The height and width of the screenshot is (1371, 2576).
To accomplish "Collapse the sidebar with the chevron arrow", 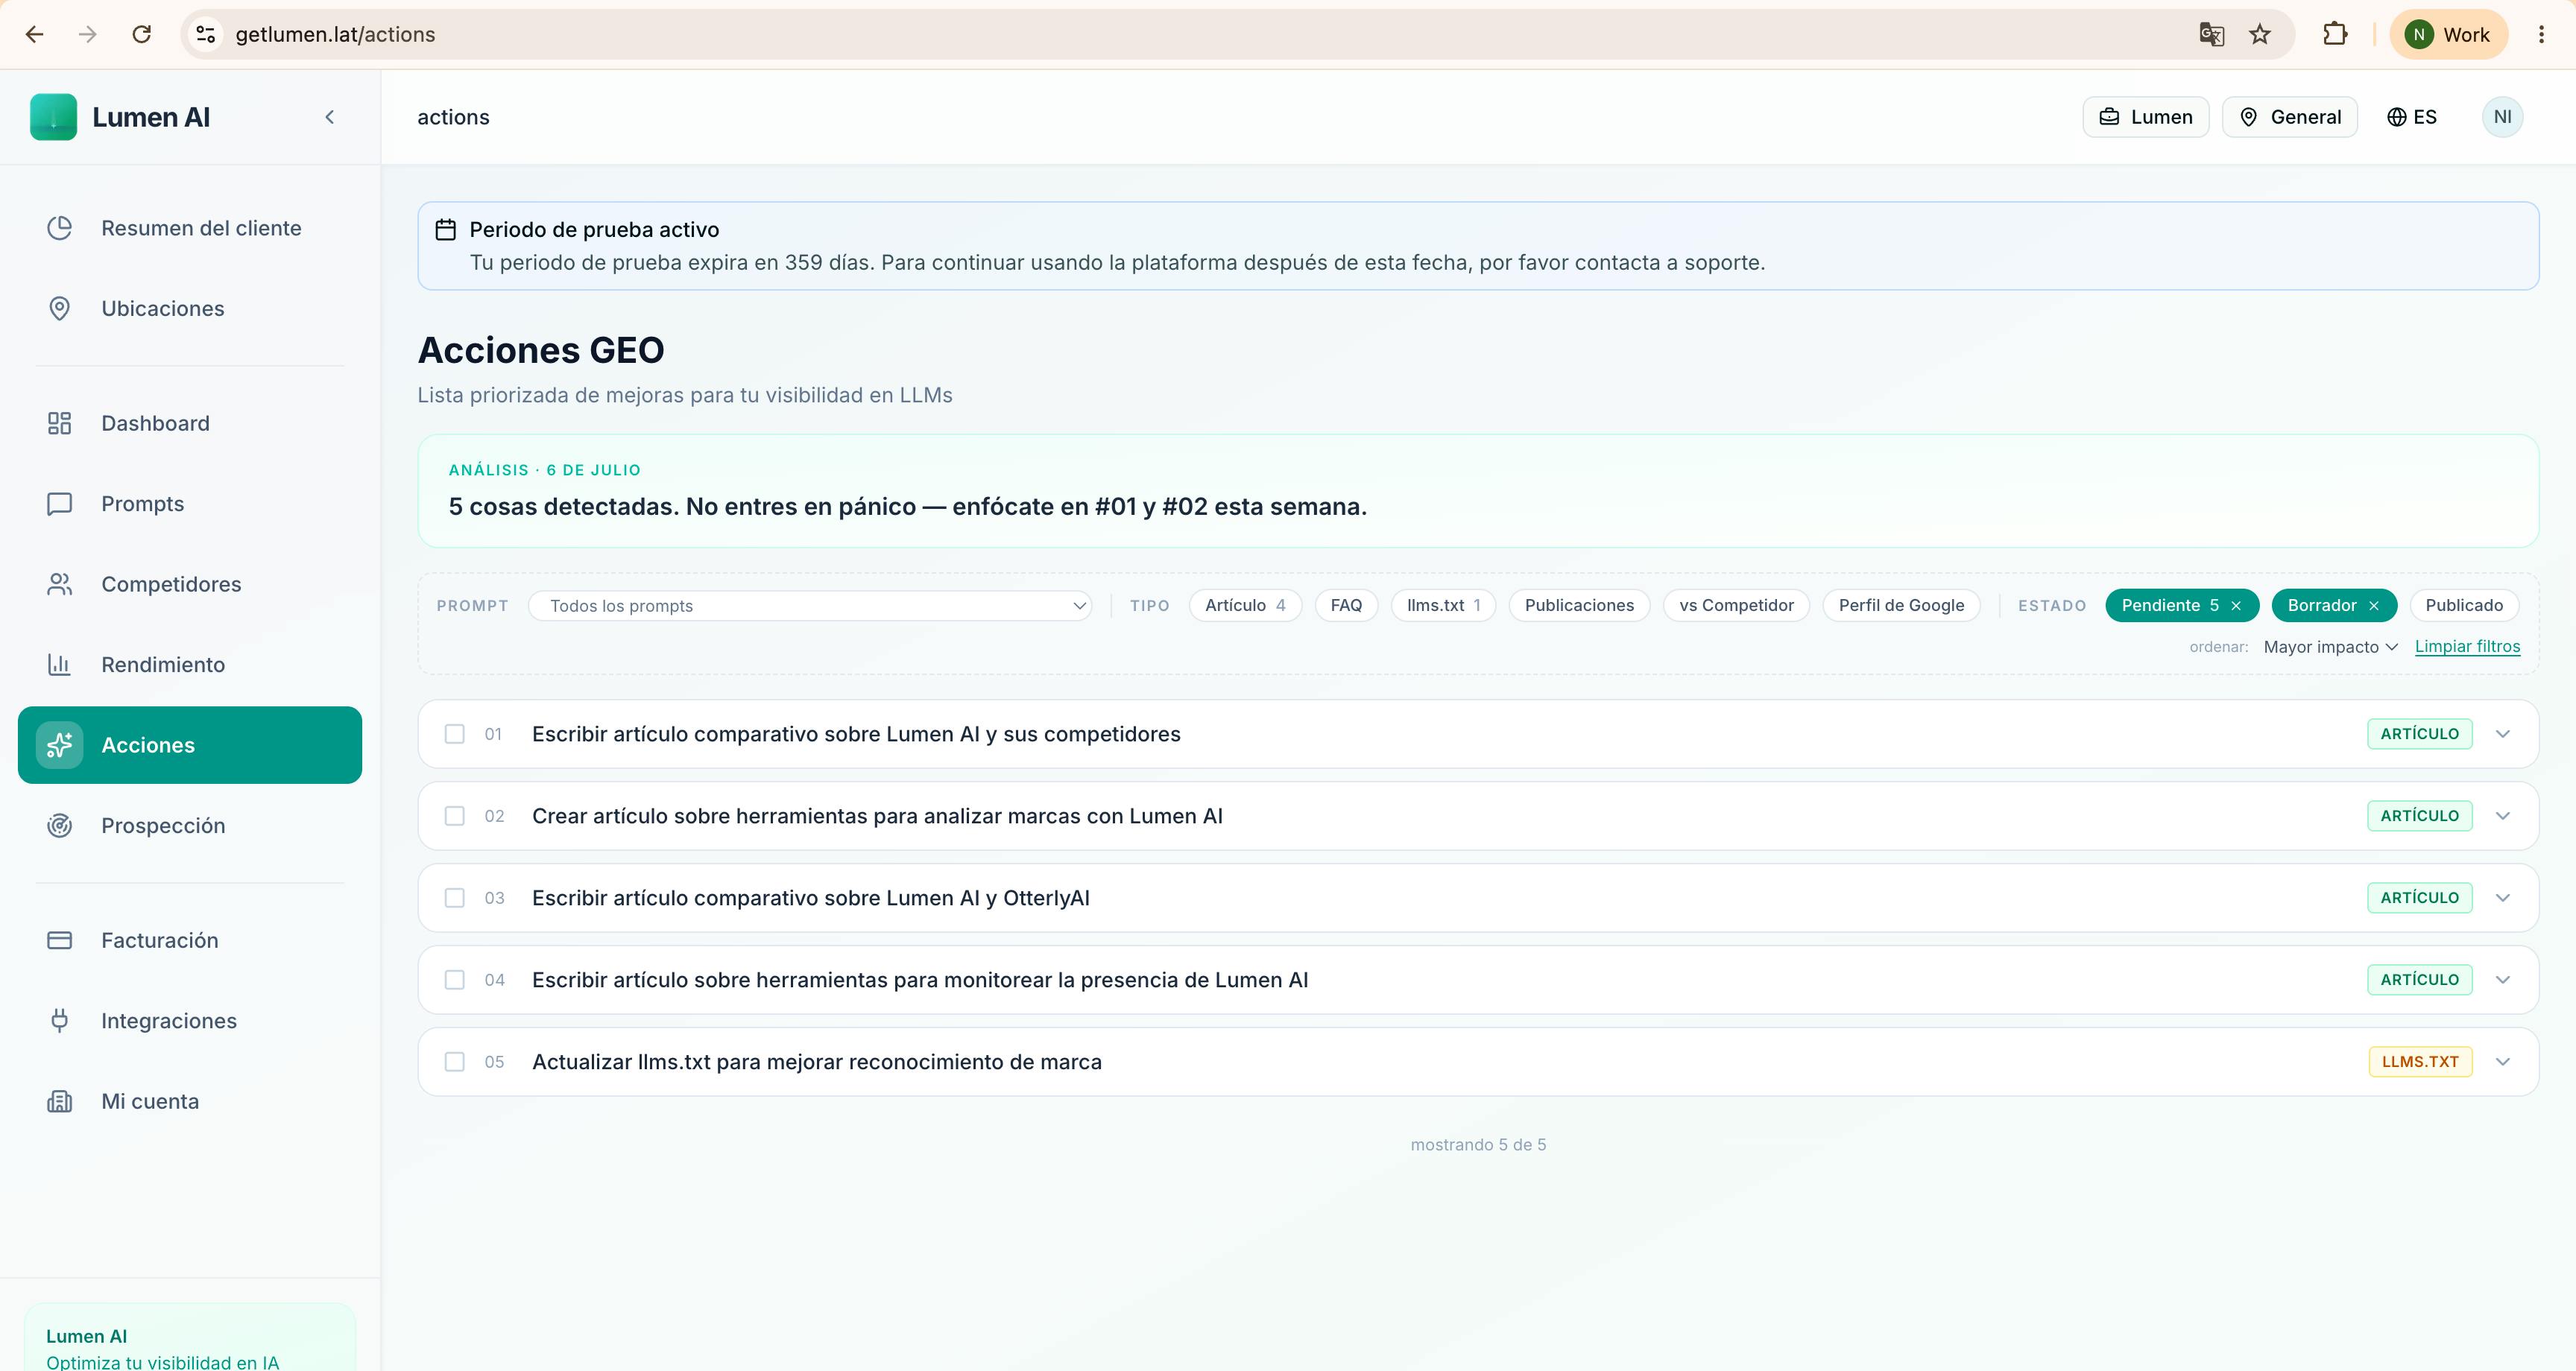I will [x=330, y=117].
